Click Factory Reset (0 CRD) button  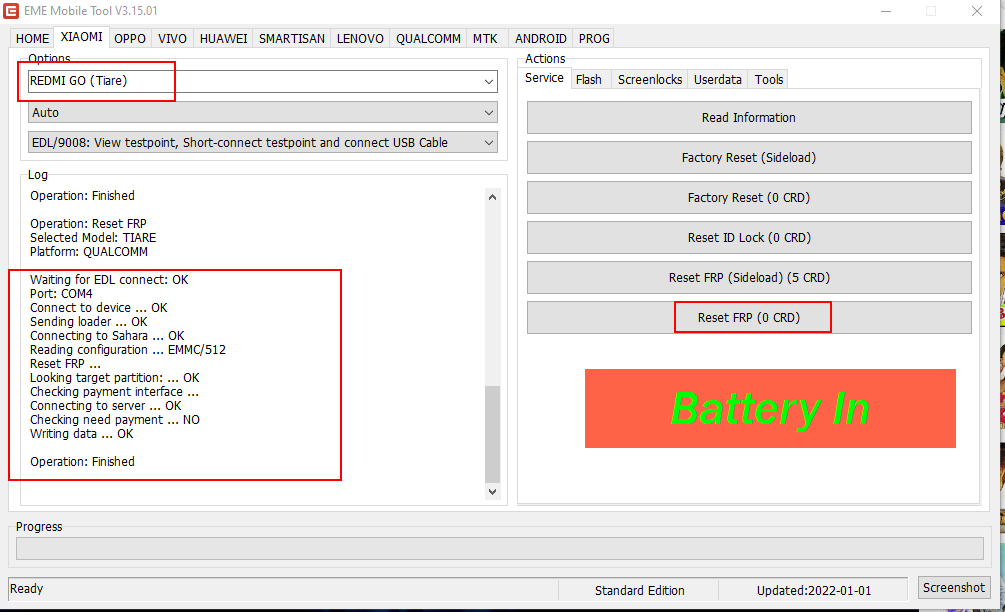[749, 197]
